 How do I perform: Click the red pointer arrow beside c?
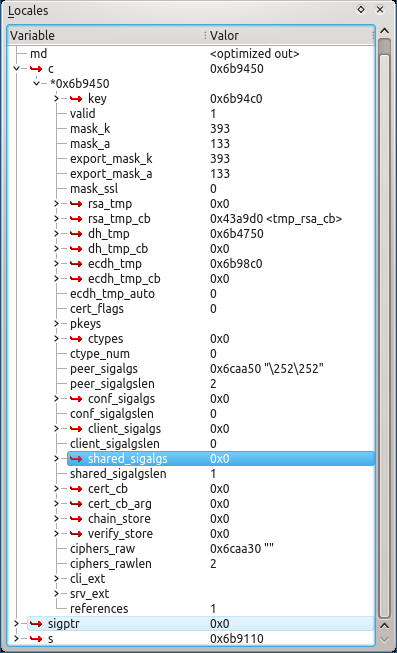(x=36, y=69)
